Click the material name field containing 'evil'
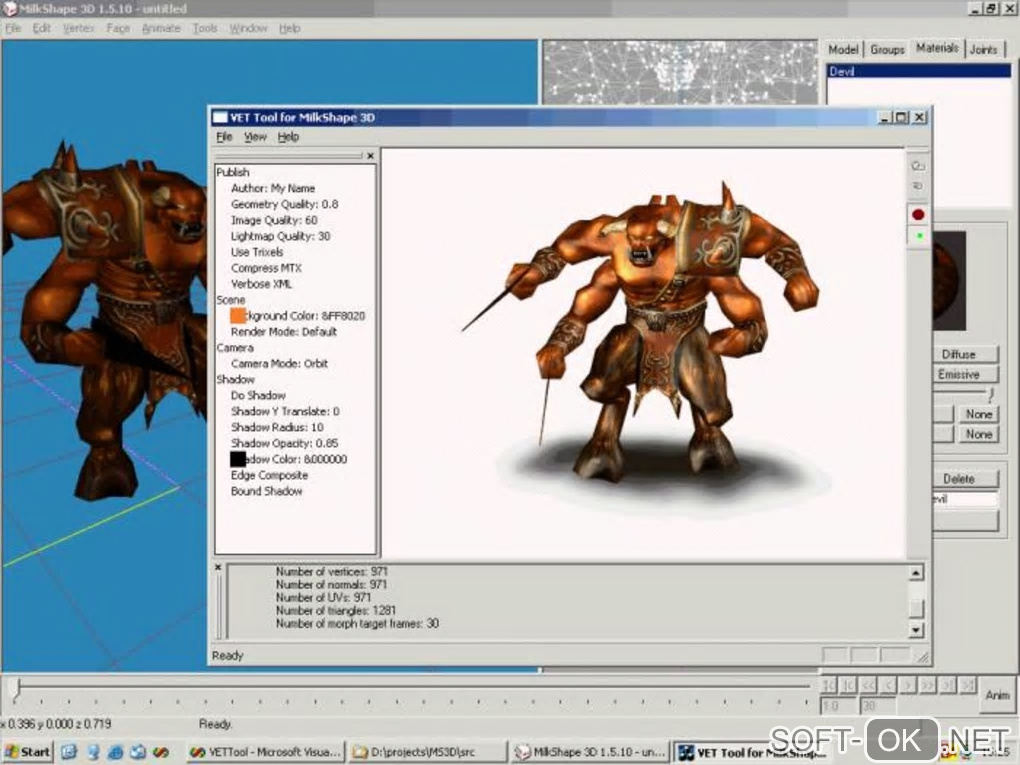This screenshot has width=1020, height=765. click(x=965, y=500)
